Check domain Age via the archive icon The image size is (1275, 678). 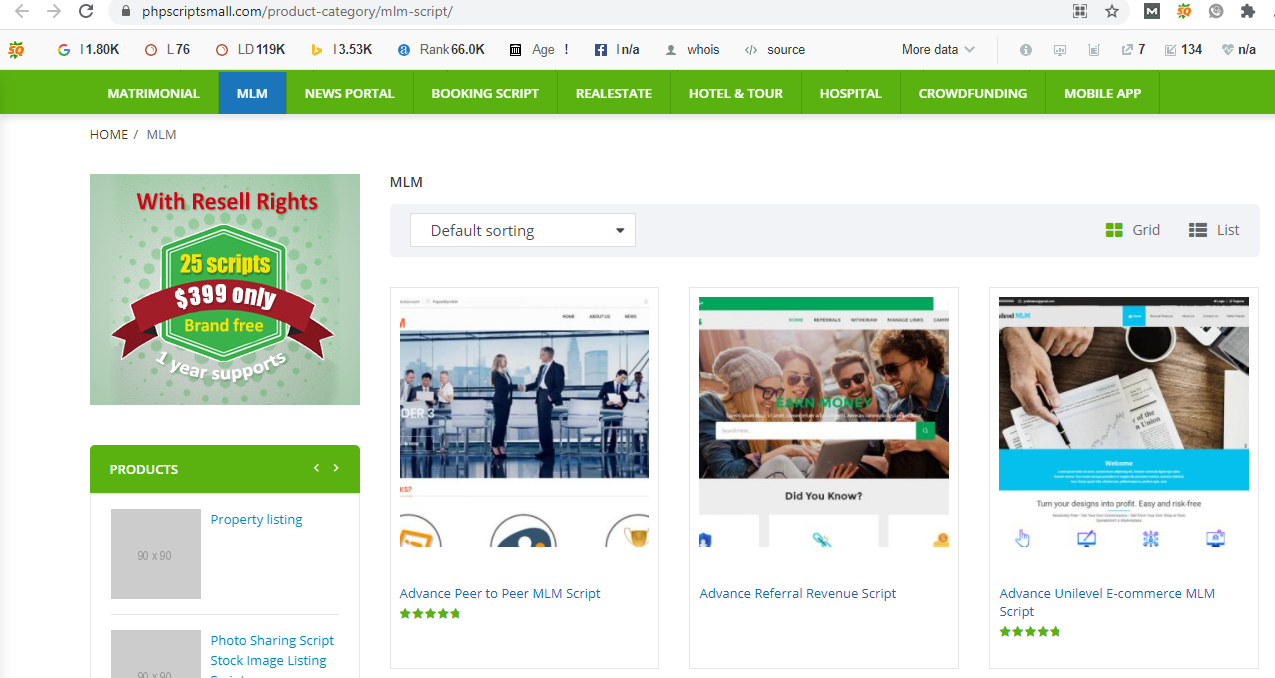tap(516, 49)
